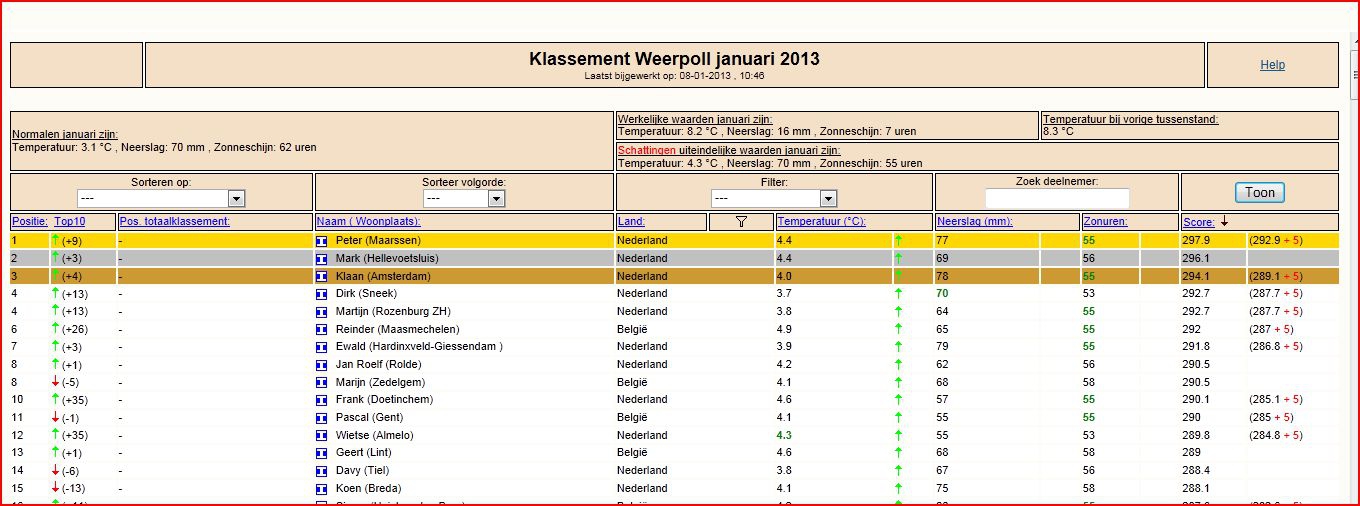Sort by Positie column header
Image resolution: width=1360 pixels, height=506 pixels.
point(29,221)
